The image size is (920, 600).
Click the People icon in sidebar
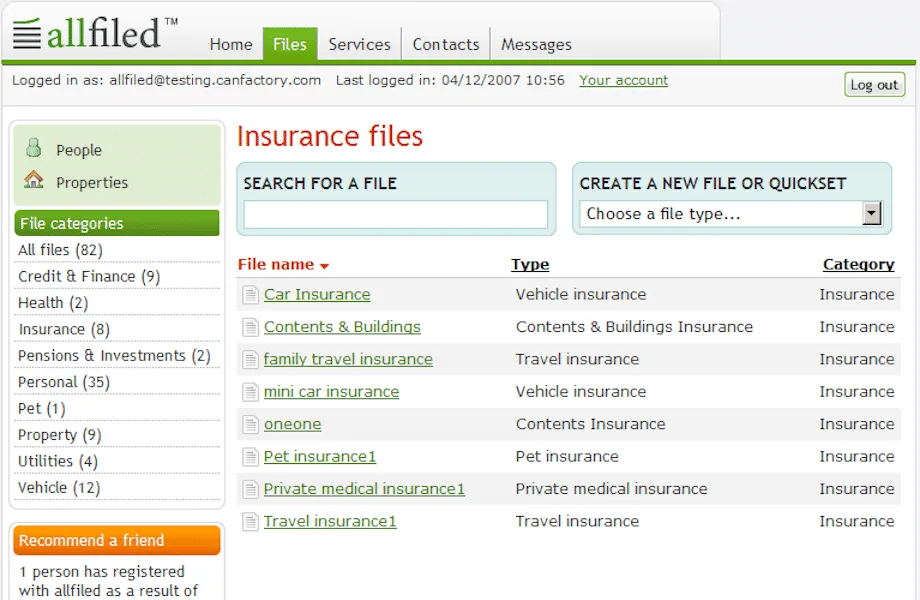[x=34, y=149]
